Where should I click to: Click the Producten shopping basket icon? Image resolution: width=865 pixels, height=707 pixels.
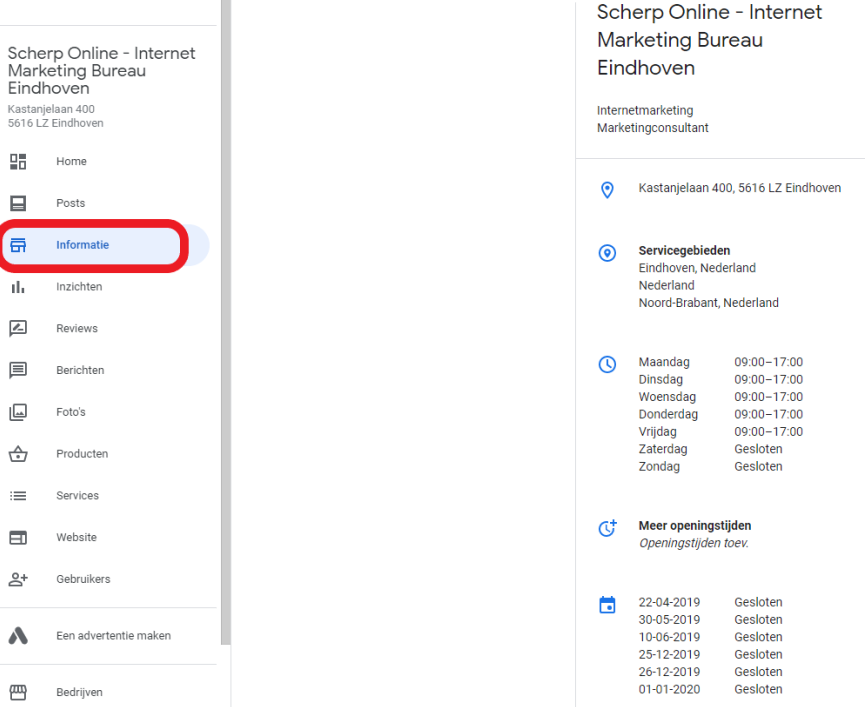(18, 454)
